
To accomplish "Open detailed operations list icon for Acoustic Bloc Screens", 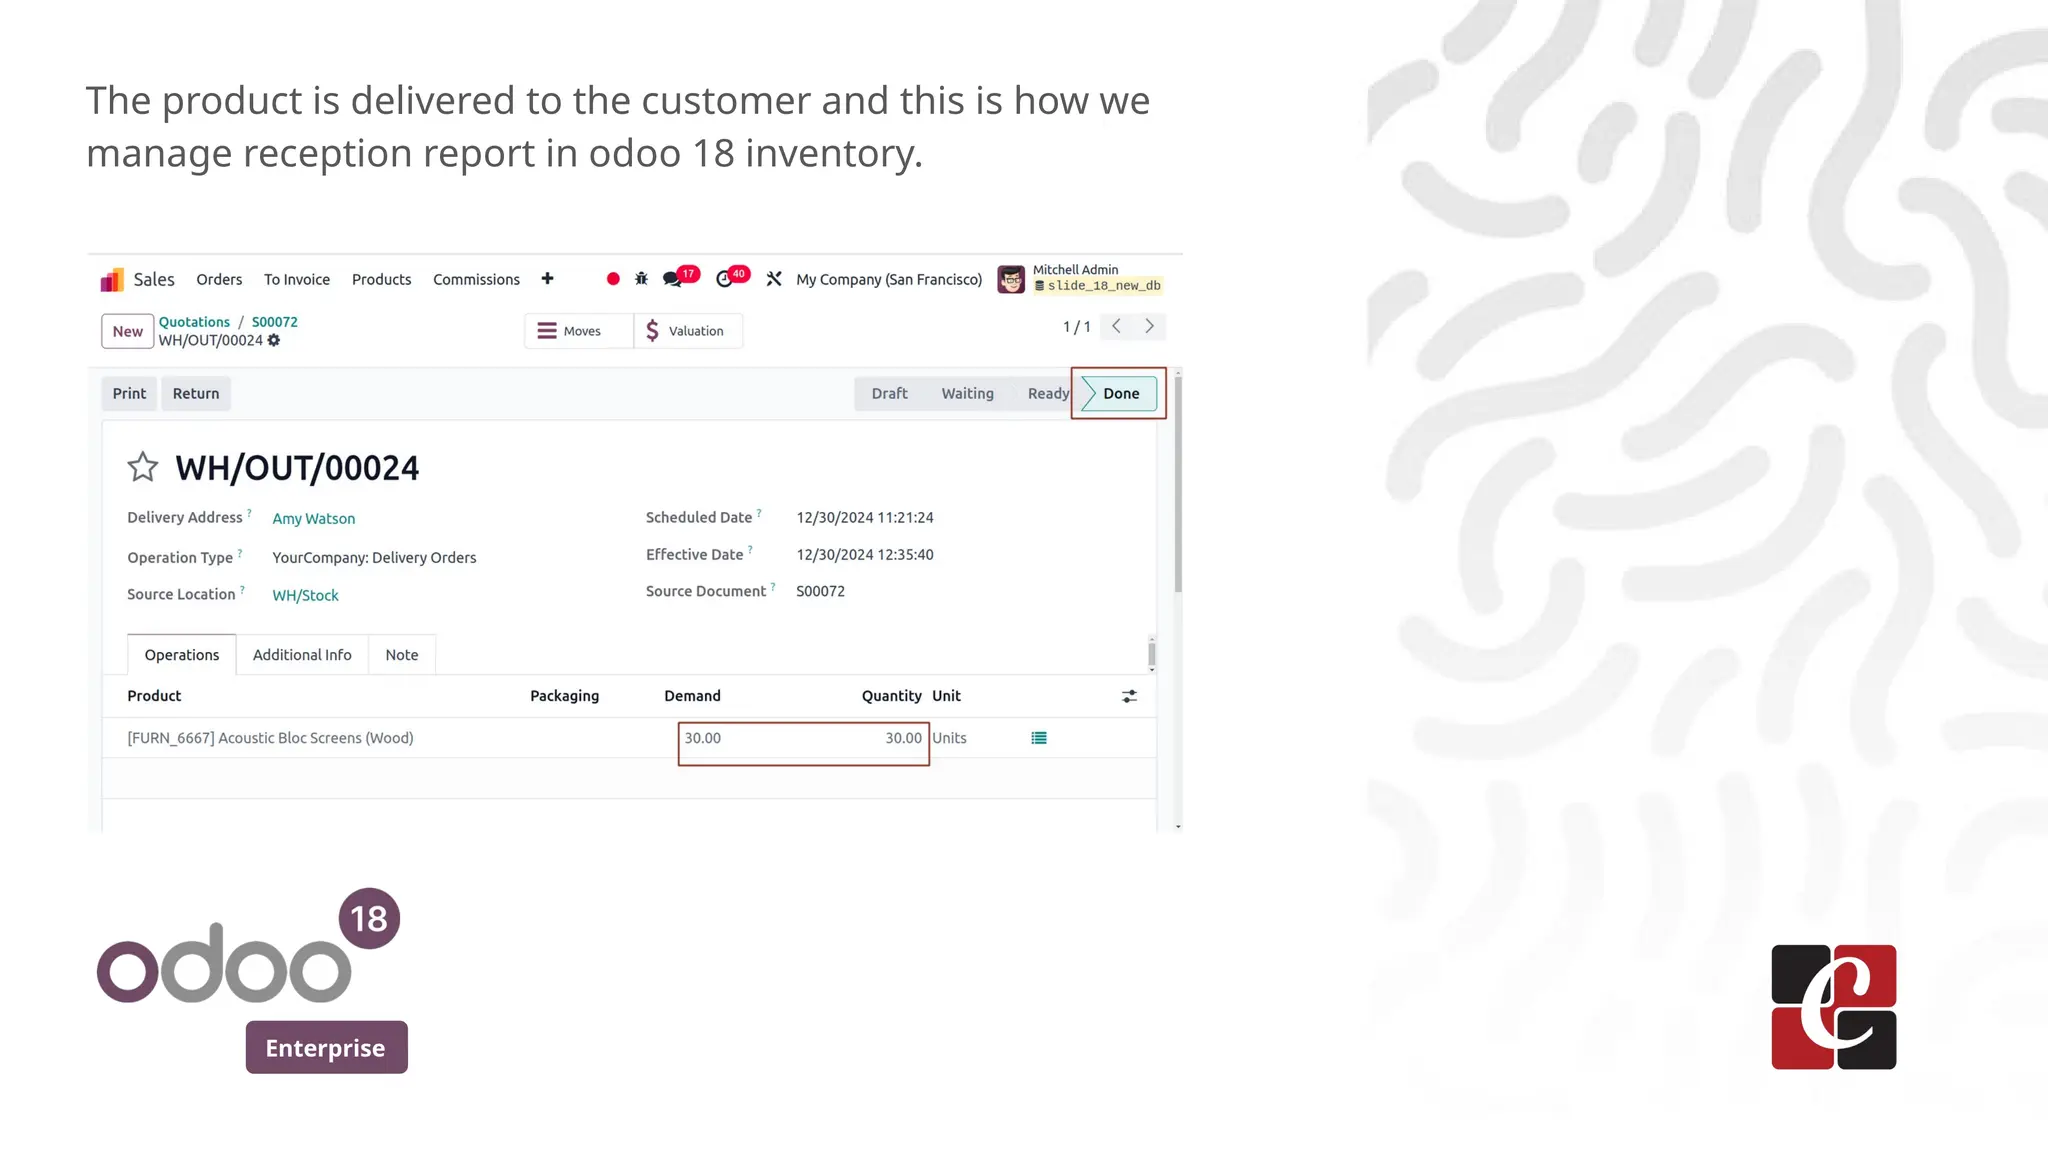I will click(1039, 738).
